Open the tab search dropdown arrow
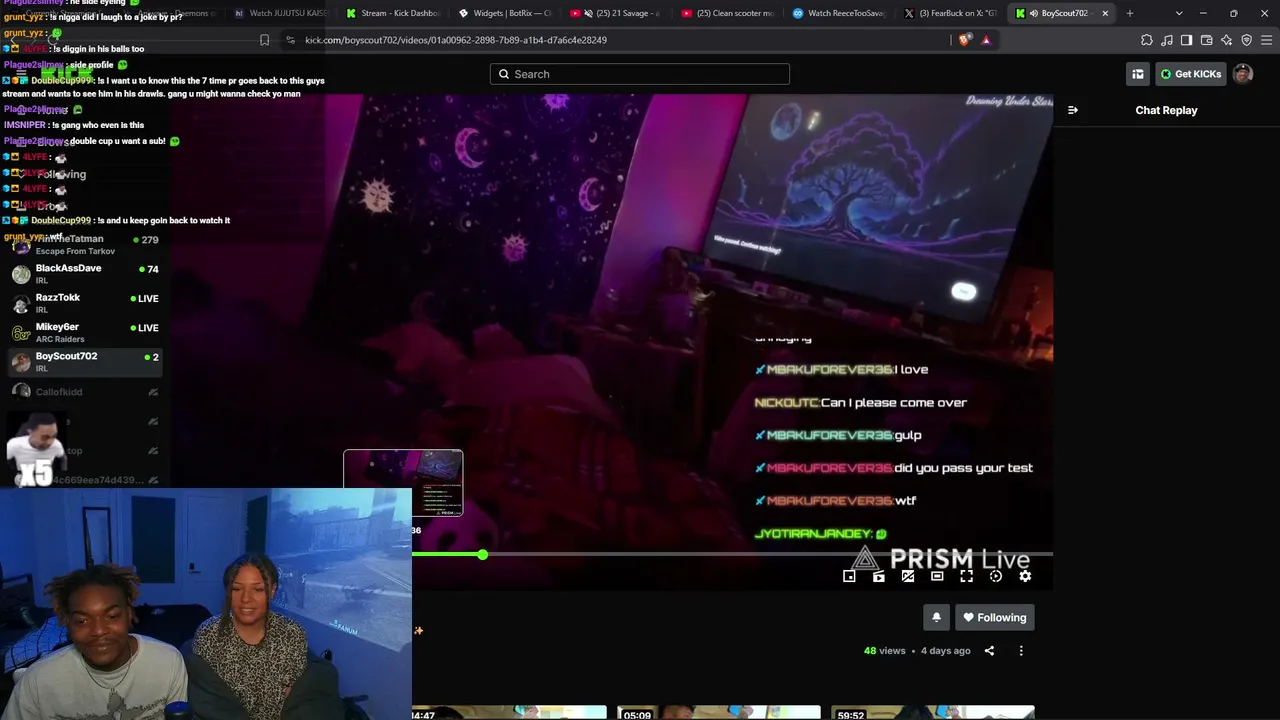This screenshot has width=1280, height=720. [x=1179, y=13]
